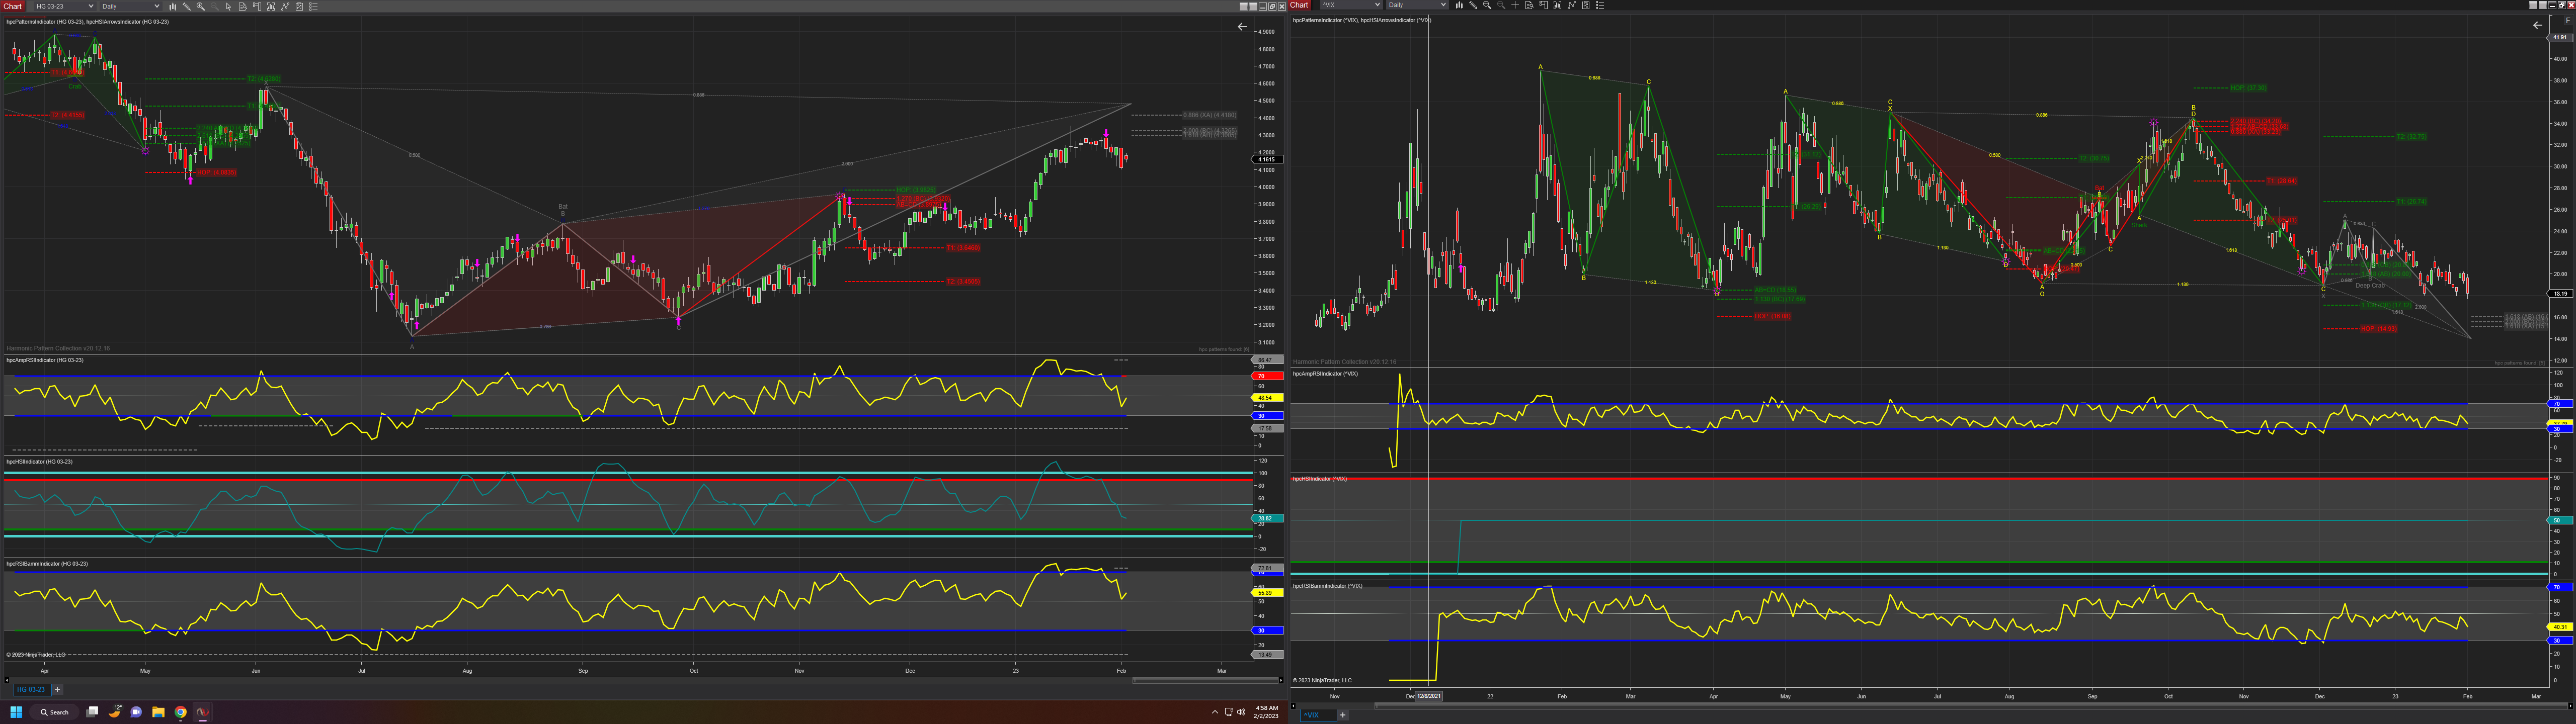Toggle cursor pointer mode on HG chart

click(x=229, y=6)
